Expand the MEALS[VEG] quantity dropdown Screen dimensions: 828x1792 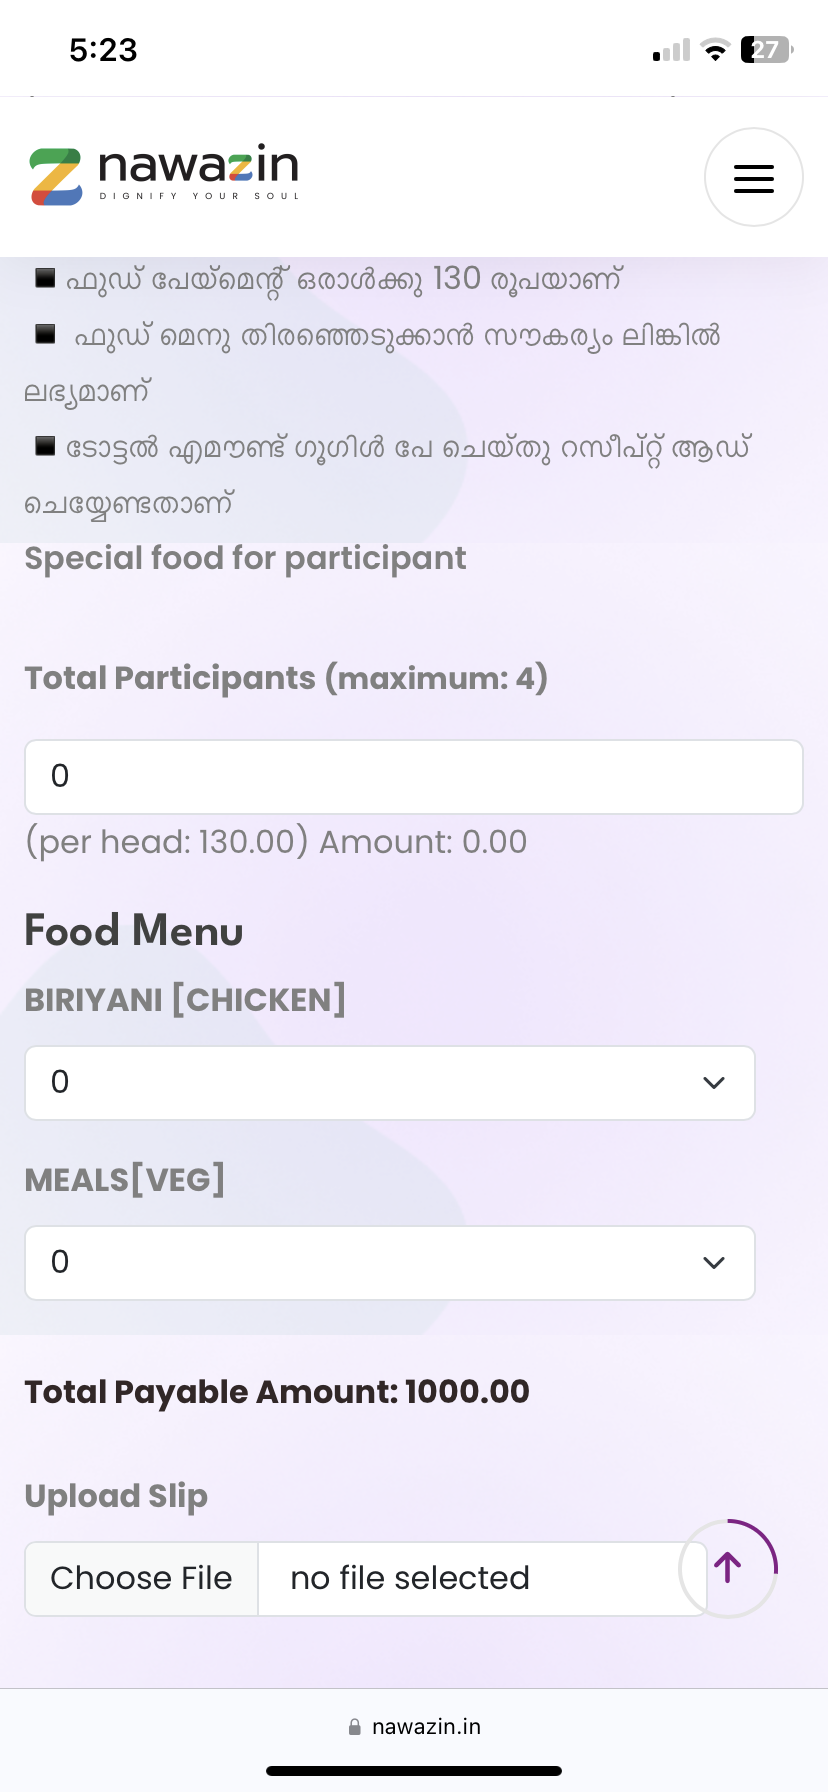pyautogui.click(x=389, y=1263)
